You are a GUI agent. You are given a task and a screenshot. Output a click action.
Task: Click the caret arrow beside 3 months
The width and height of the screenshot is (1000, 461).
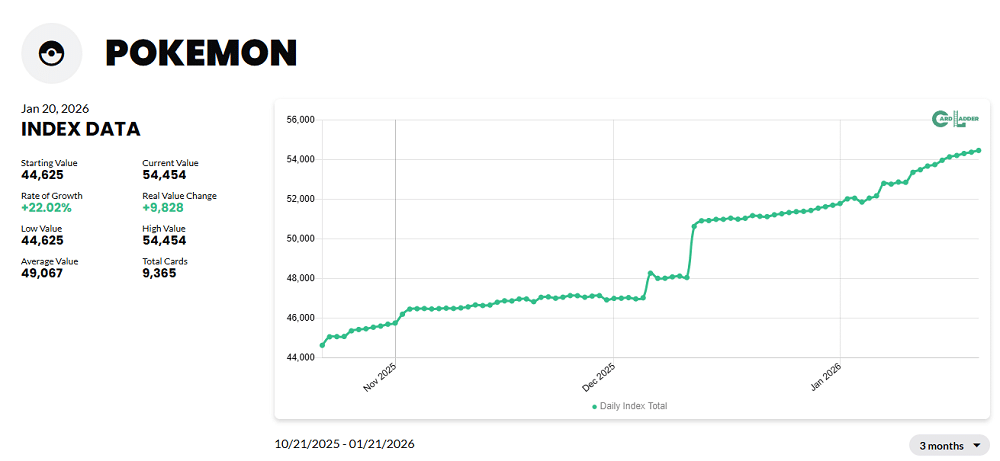[x=975, y=445]
